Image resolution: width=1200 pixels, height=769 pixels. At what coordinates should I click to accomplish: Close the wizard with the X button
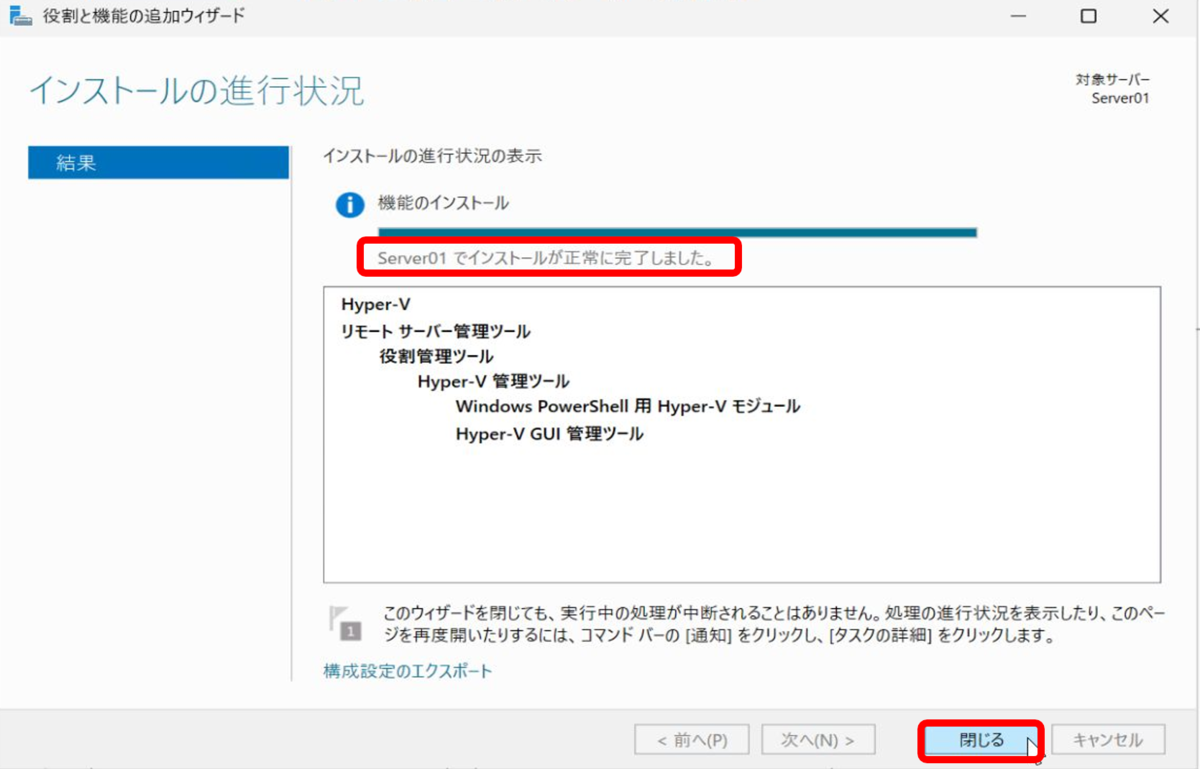pyautogui.click(x=1160, y=17)
